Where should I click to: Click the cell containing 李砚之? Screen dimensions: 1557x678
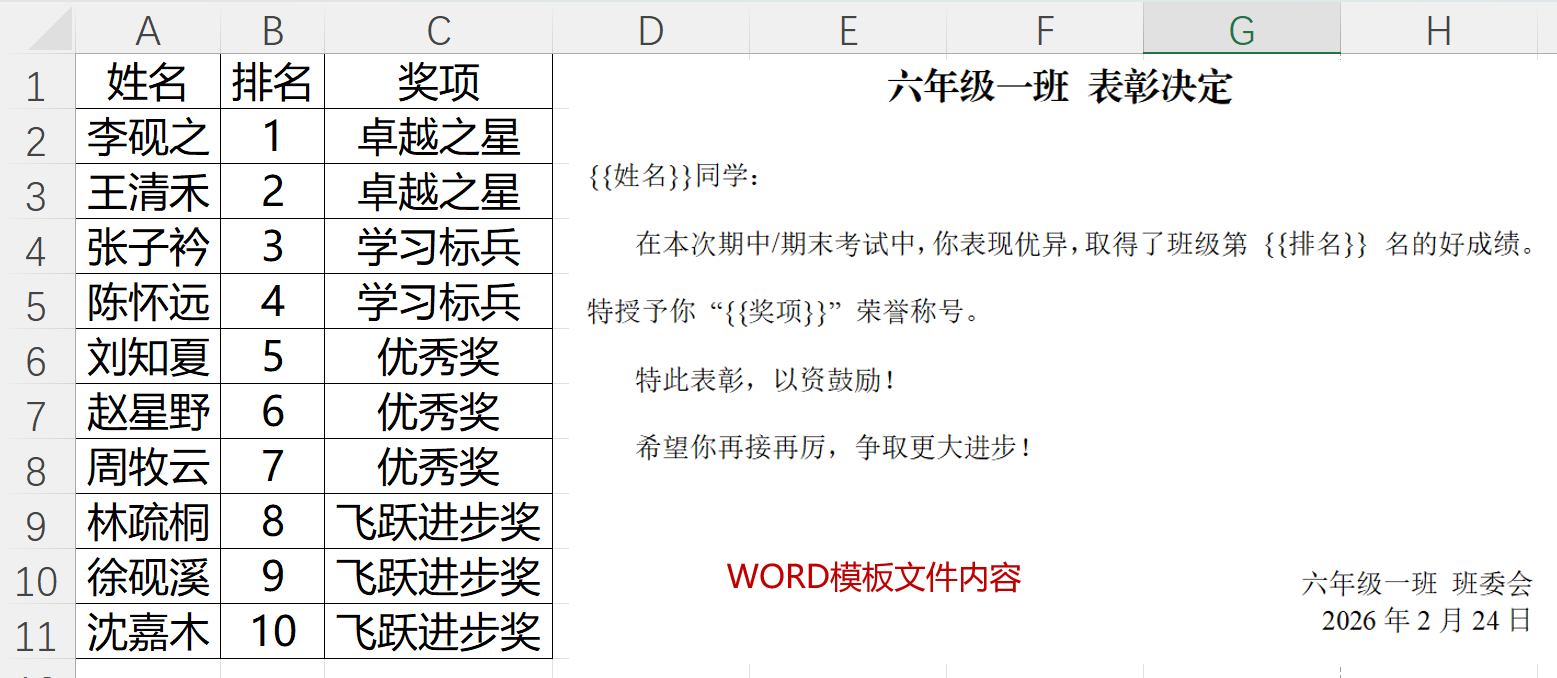pos(148,137)
